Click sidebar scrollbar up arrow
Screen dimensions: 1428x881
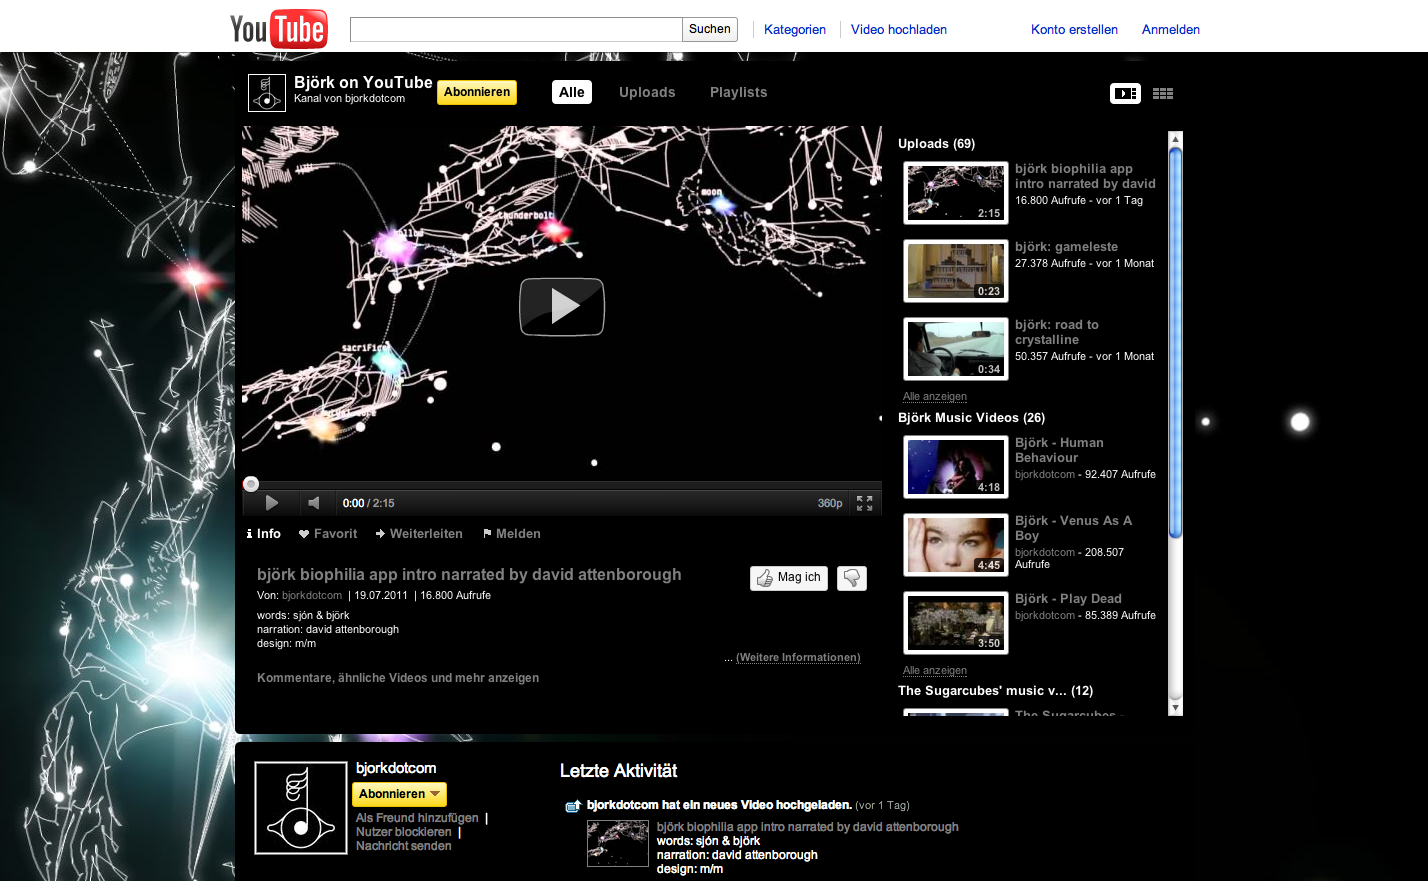click(1176, 139)
